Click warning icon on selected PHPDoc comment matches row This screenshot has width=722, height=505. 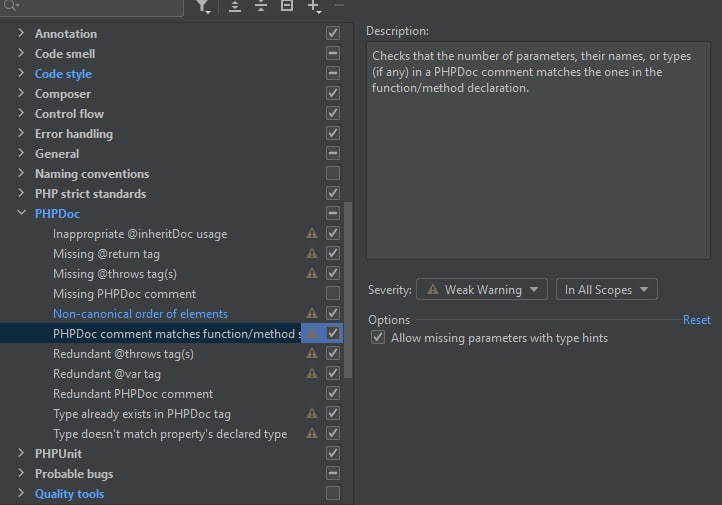pyautogui.click(x=312, y=333)
